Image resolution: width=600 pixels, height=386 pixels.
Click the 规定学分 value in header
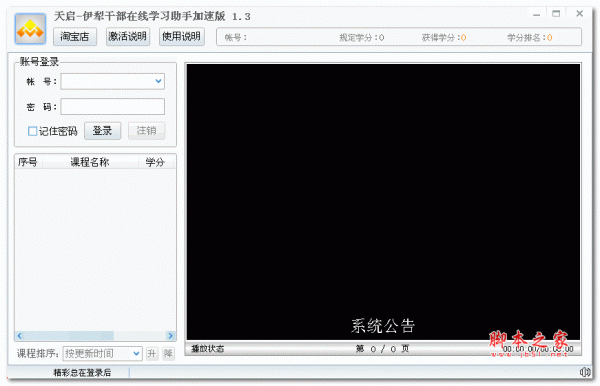coord(382,37)
